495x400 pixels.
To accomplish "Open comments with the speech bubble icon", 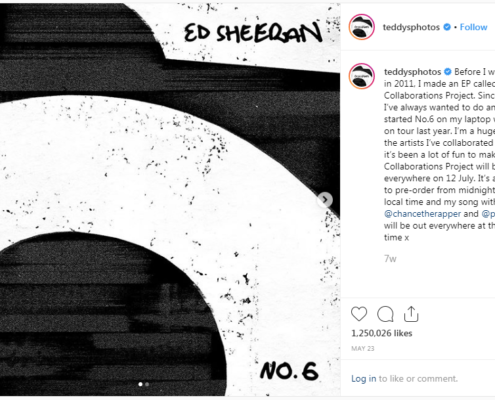I will coord(385,314).
